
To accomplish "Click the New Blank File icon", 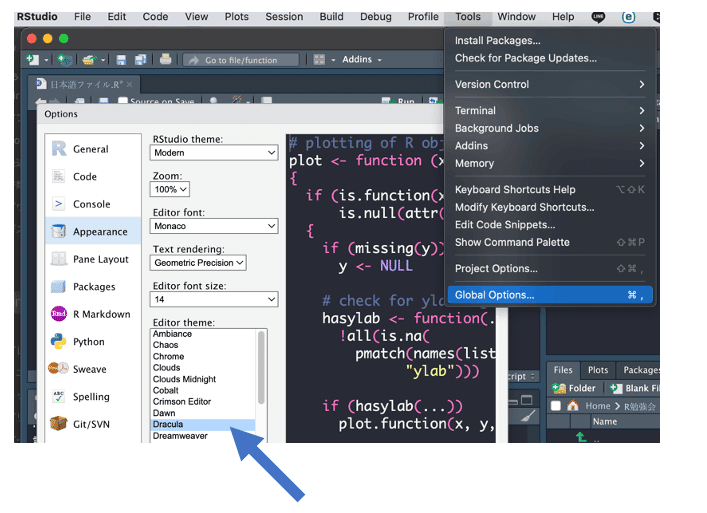I will point(616,388).
